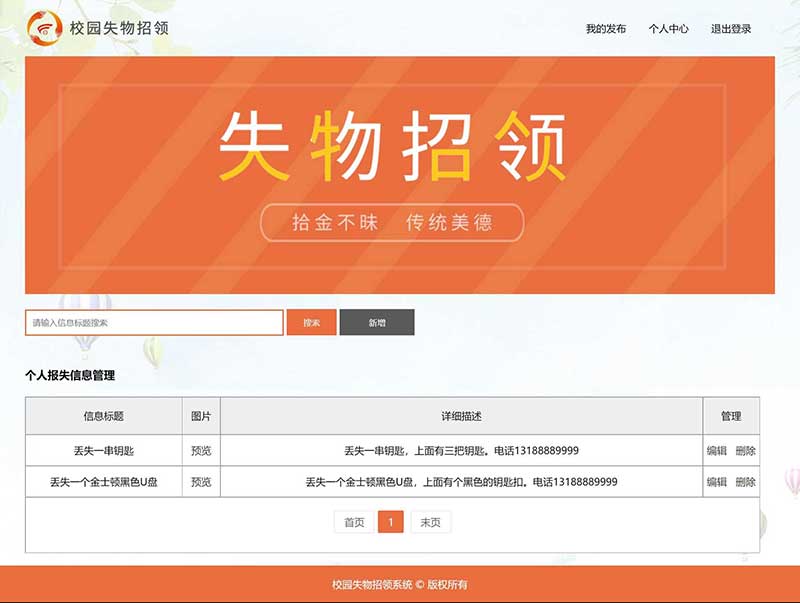Click the campus lost-and-found logo icon
Viewport: 800px width, 603px height.
click(x=43, y=27)
